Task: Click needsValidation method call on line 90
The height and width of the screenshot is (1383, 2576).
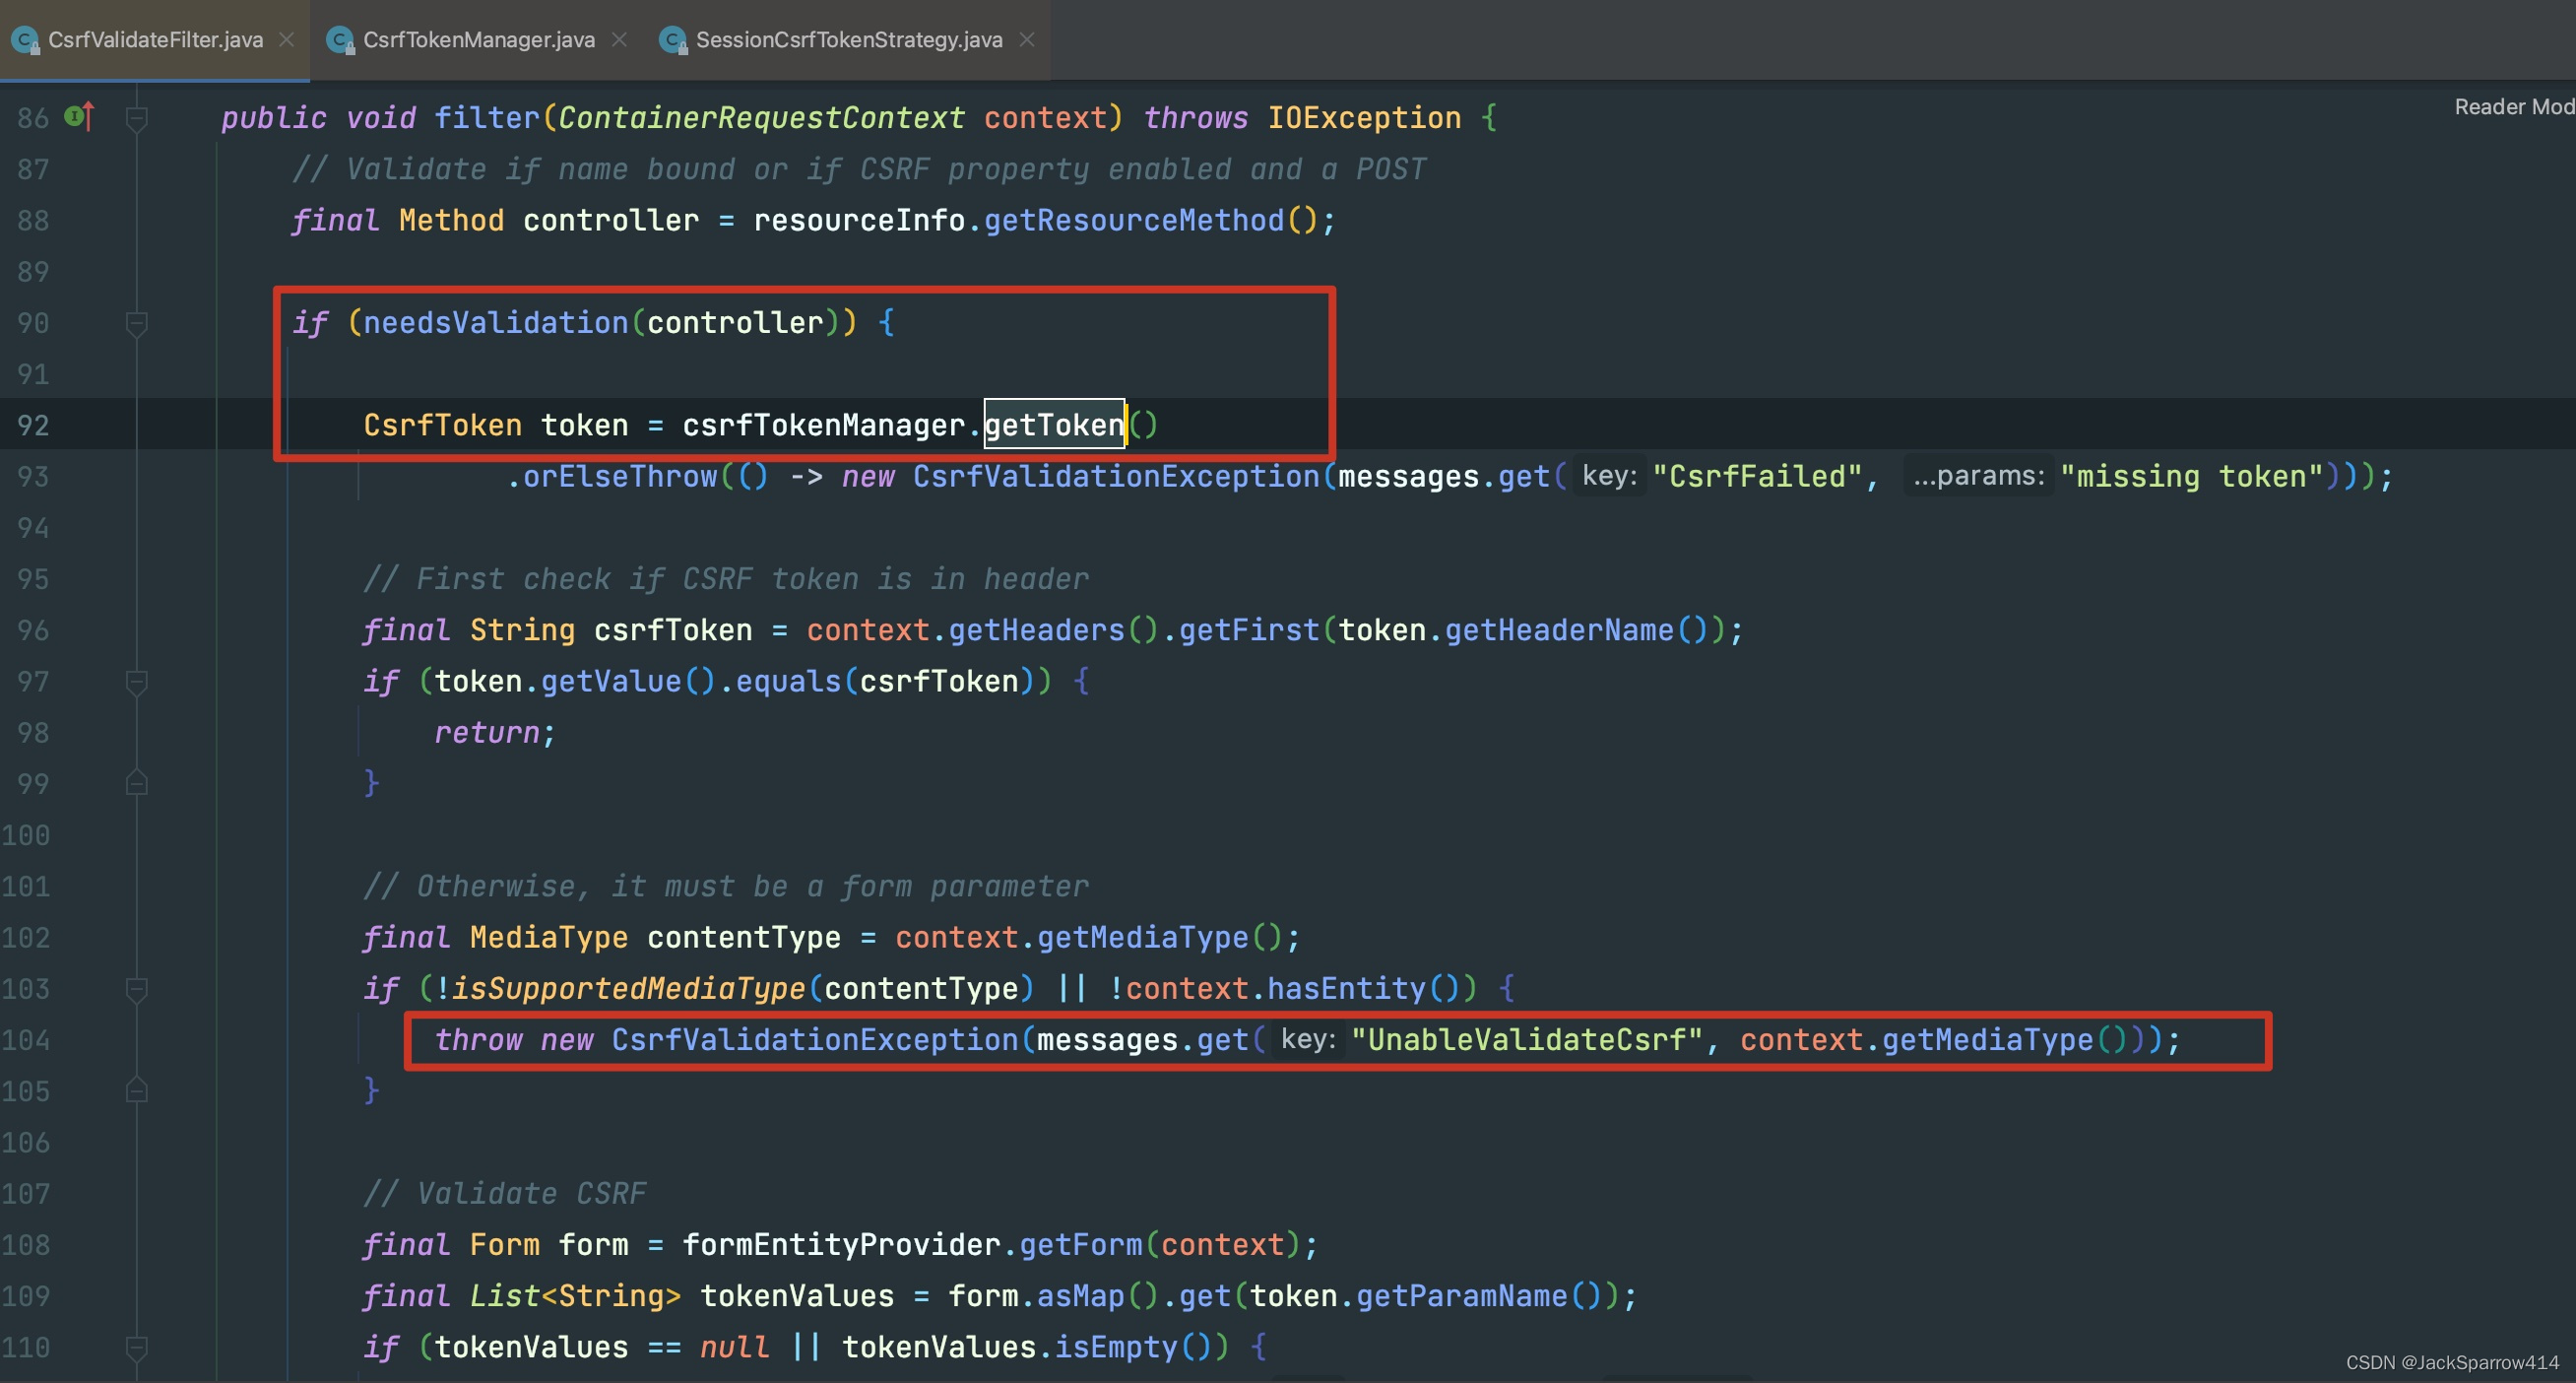Action: pyautogui.click(x=495, y=322)
